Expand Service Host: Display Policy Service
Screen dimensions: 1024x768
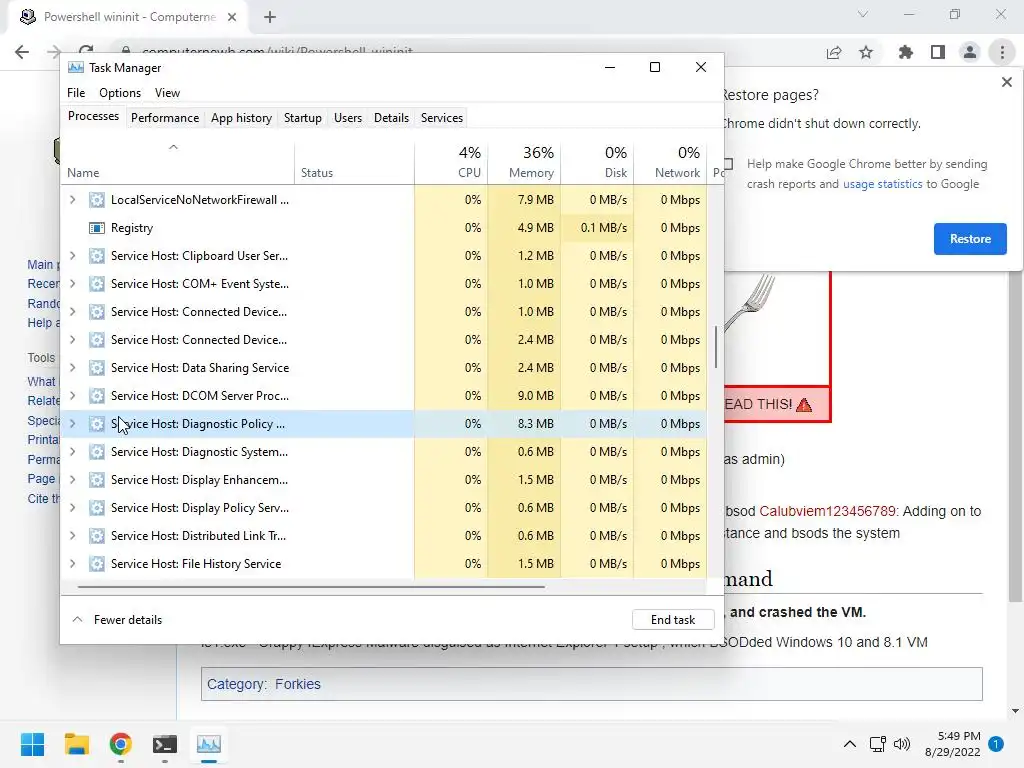coord(72,508)
